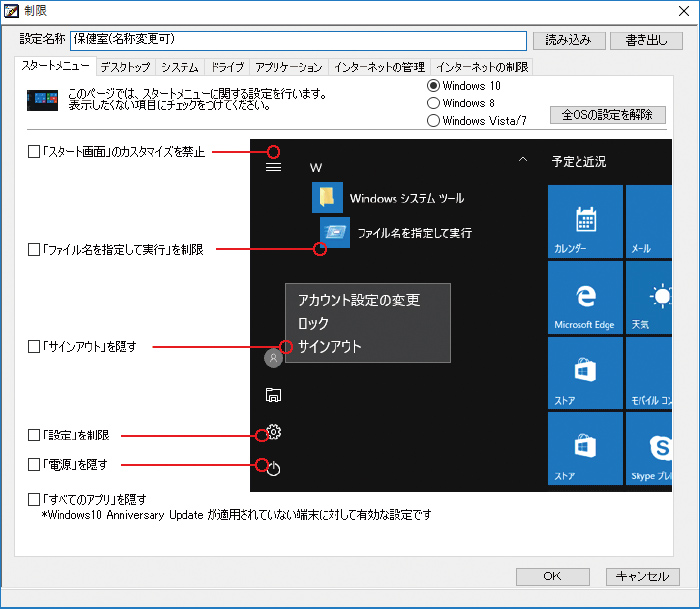The height and width of the screenshot is (609, 700).
Task: Click the 制限 window title icon
Action: pos(11,11)
